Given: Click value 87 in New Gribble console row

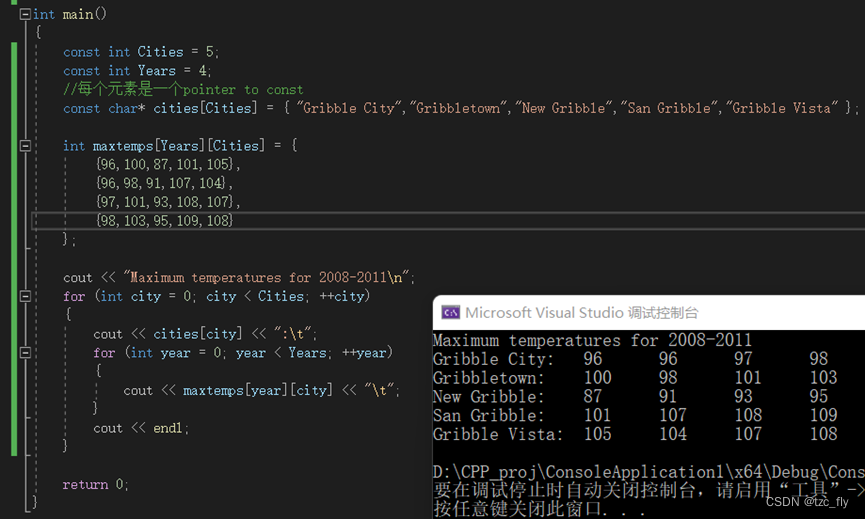Looking at the screenshot, I should (x=592, y=396).
